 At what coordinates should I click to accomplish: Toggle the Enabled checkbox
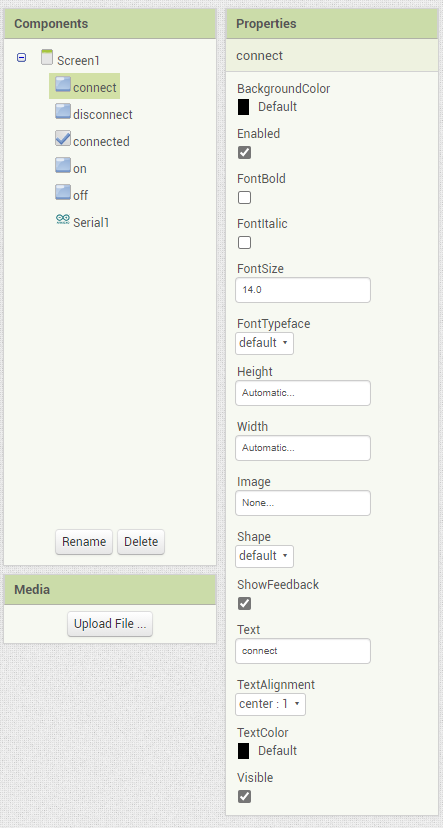pyautogui.click(x=244, y=153)
